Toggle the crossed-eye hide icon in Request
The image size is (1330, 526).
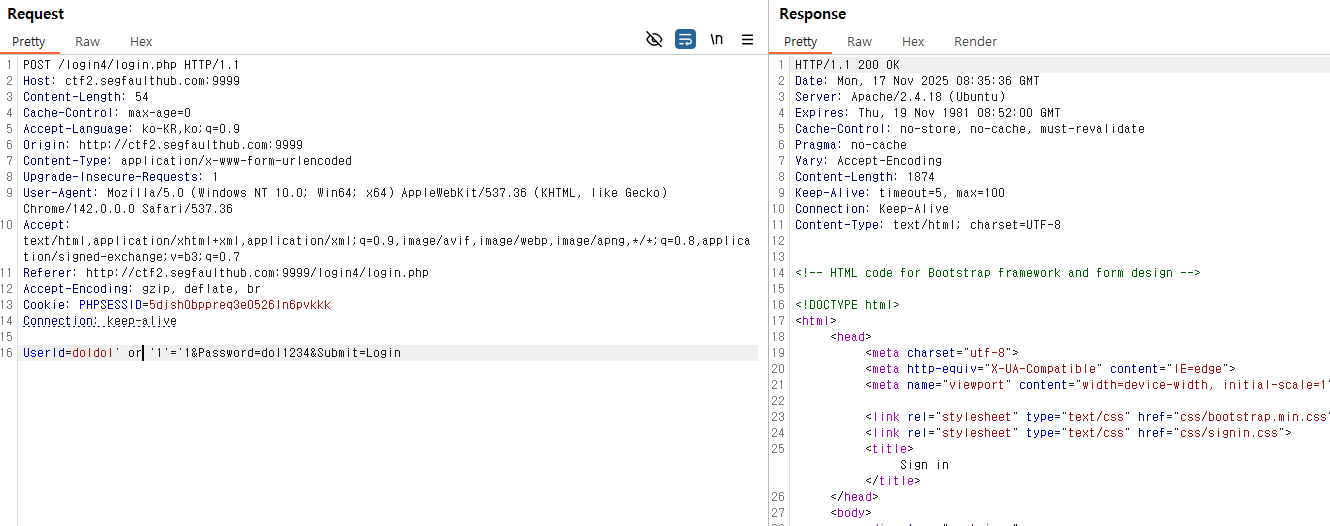pos(654,40)
